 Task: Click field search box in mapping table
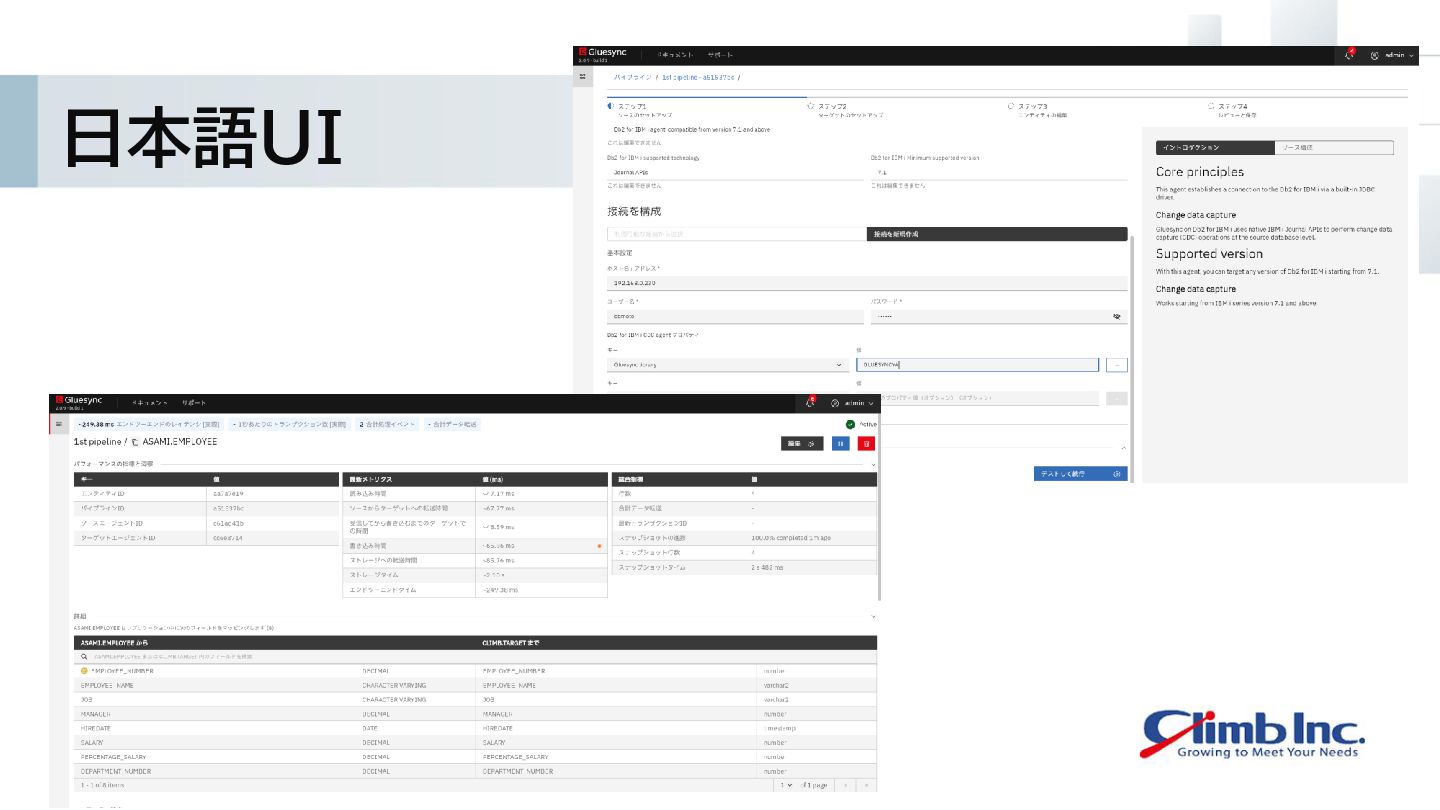click(x=475, y=656)
